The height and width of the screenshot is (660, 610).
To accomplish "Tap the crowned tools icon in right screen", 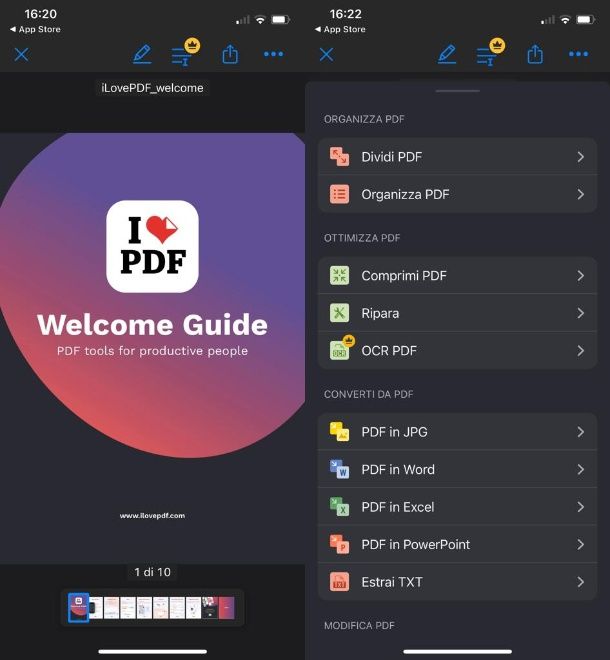I will point(490,53).
